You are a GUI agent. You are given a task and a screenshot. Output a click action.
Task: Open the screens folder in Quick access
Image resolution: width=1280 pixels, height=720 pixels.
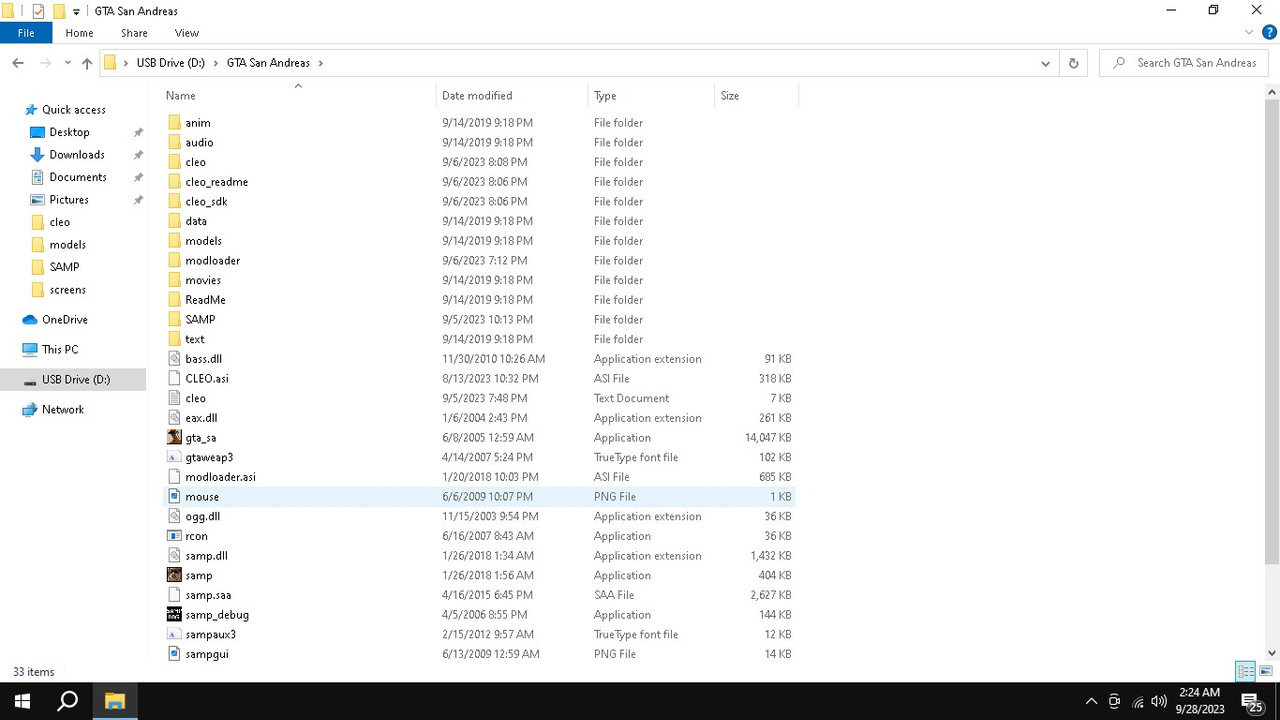[67, 290]
